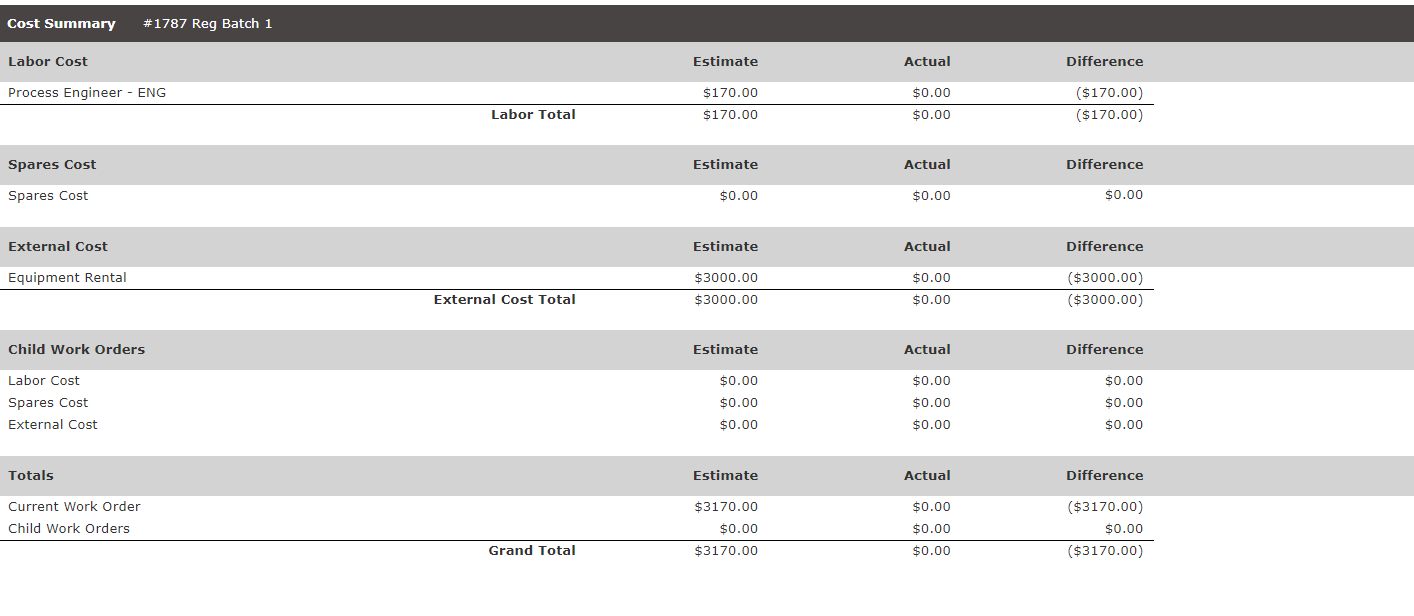Screen dimensions: 1414x616
Task: Click the Spares Cost section header
Action: point(52,165)
